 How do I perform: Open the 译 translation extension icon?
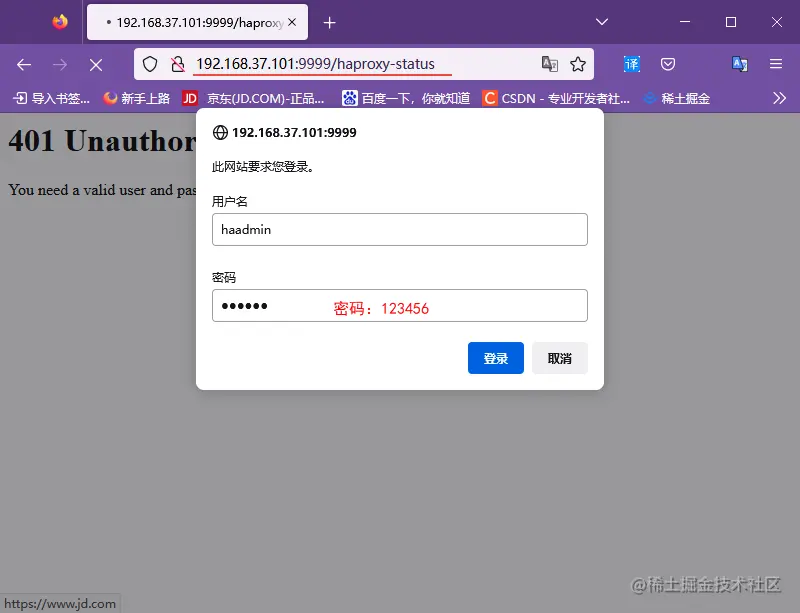click(631, 63)
